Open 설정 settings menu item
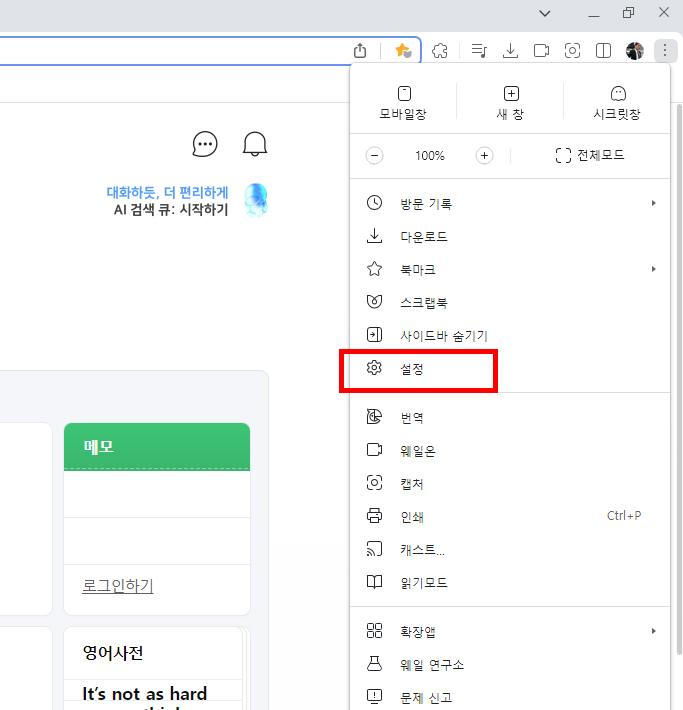Screen dimensions: 683x710 pyautogui.click(x=510, y=369)
